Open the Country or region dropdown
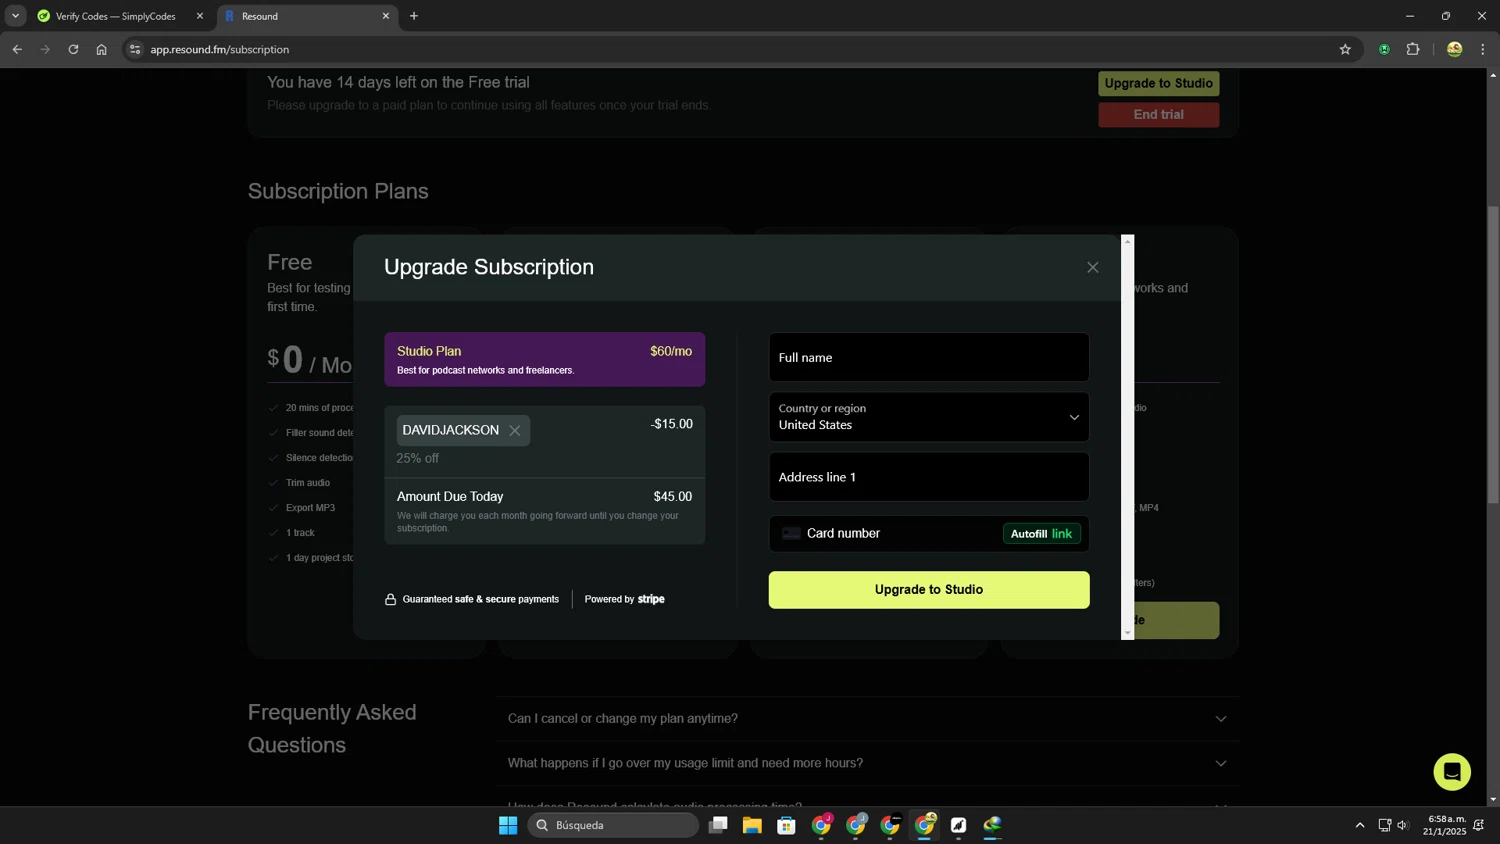The width and height of the screenshot is (1500, 844). [x=928, y=417]
